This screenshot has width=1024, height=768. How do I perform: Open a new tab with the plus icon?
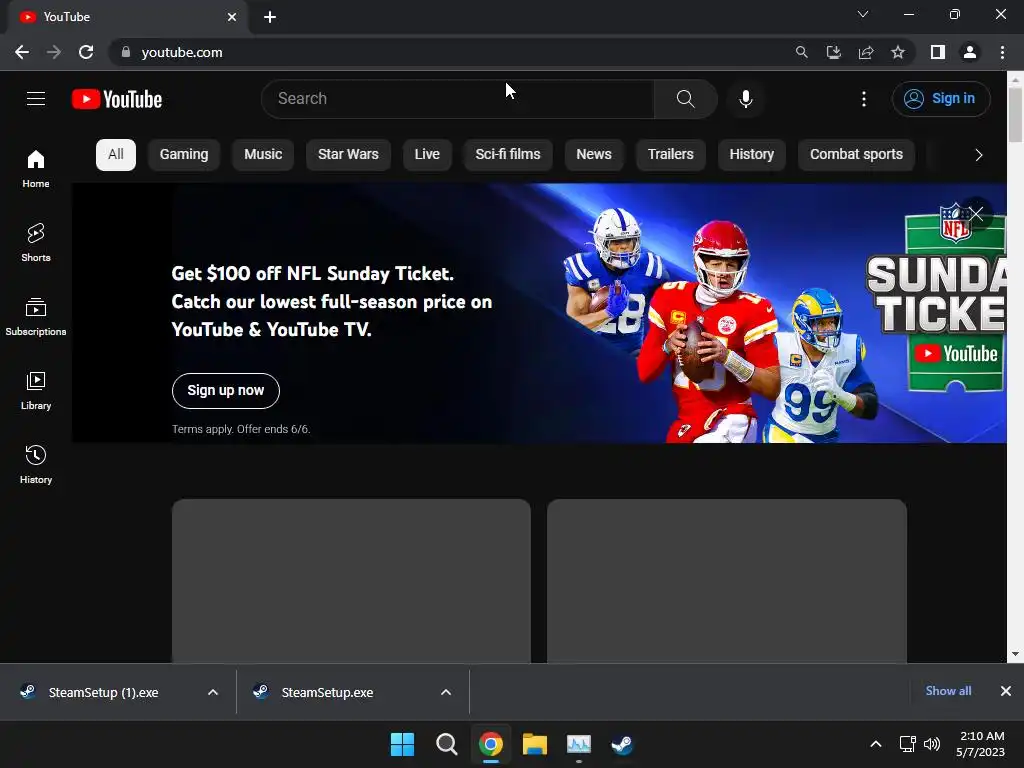tap(270, 17)
